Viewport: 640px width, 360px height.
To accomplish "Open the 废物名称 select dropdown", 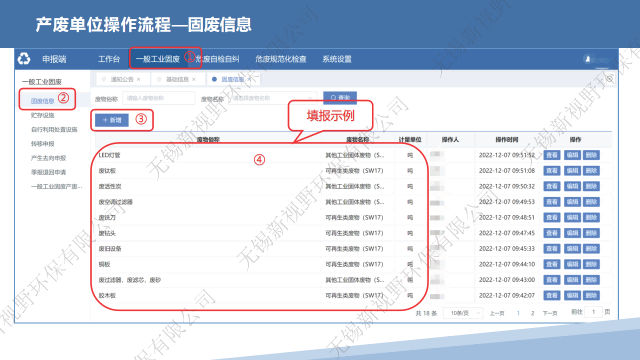I will point(273,98).
